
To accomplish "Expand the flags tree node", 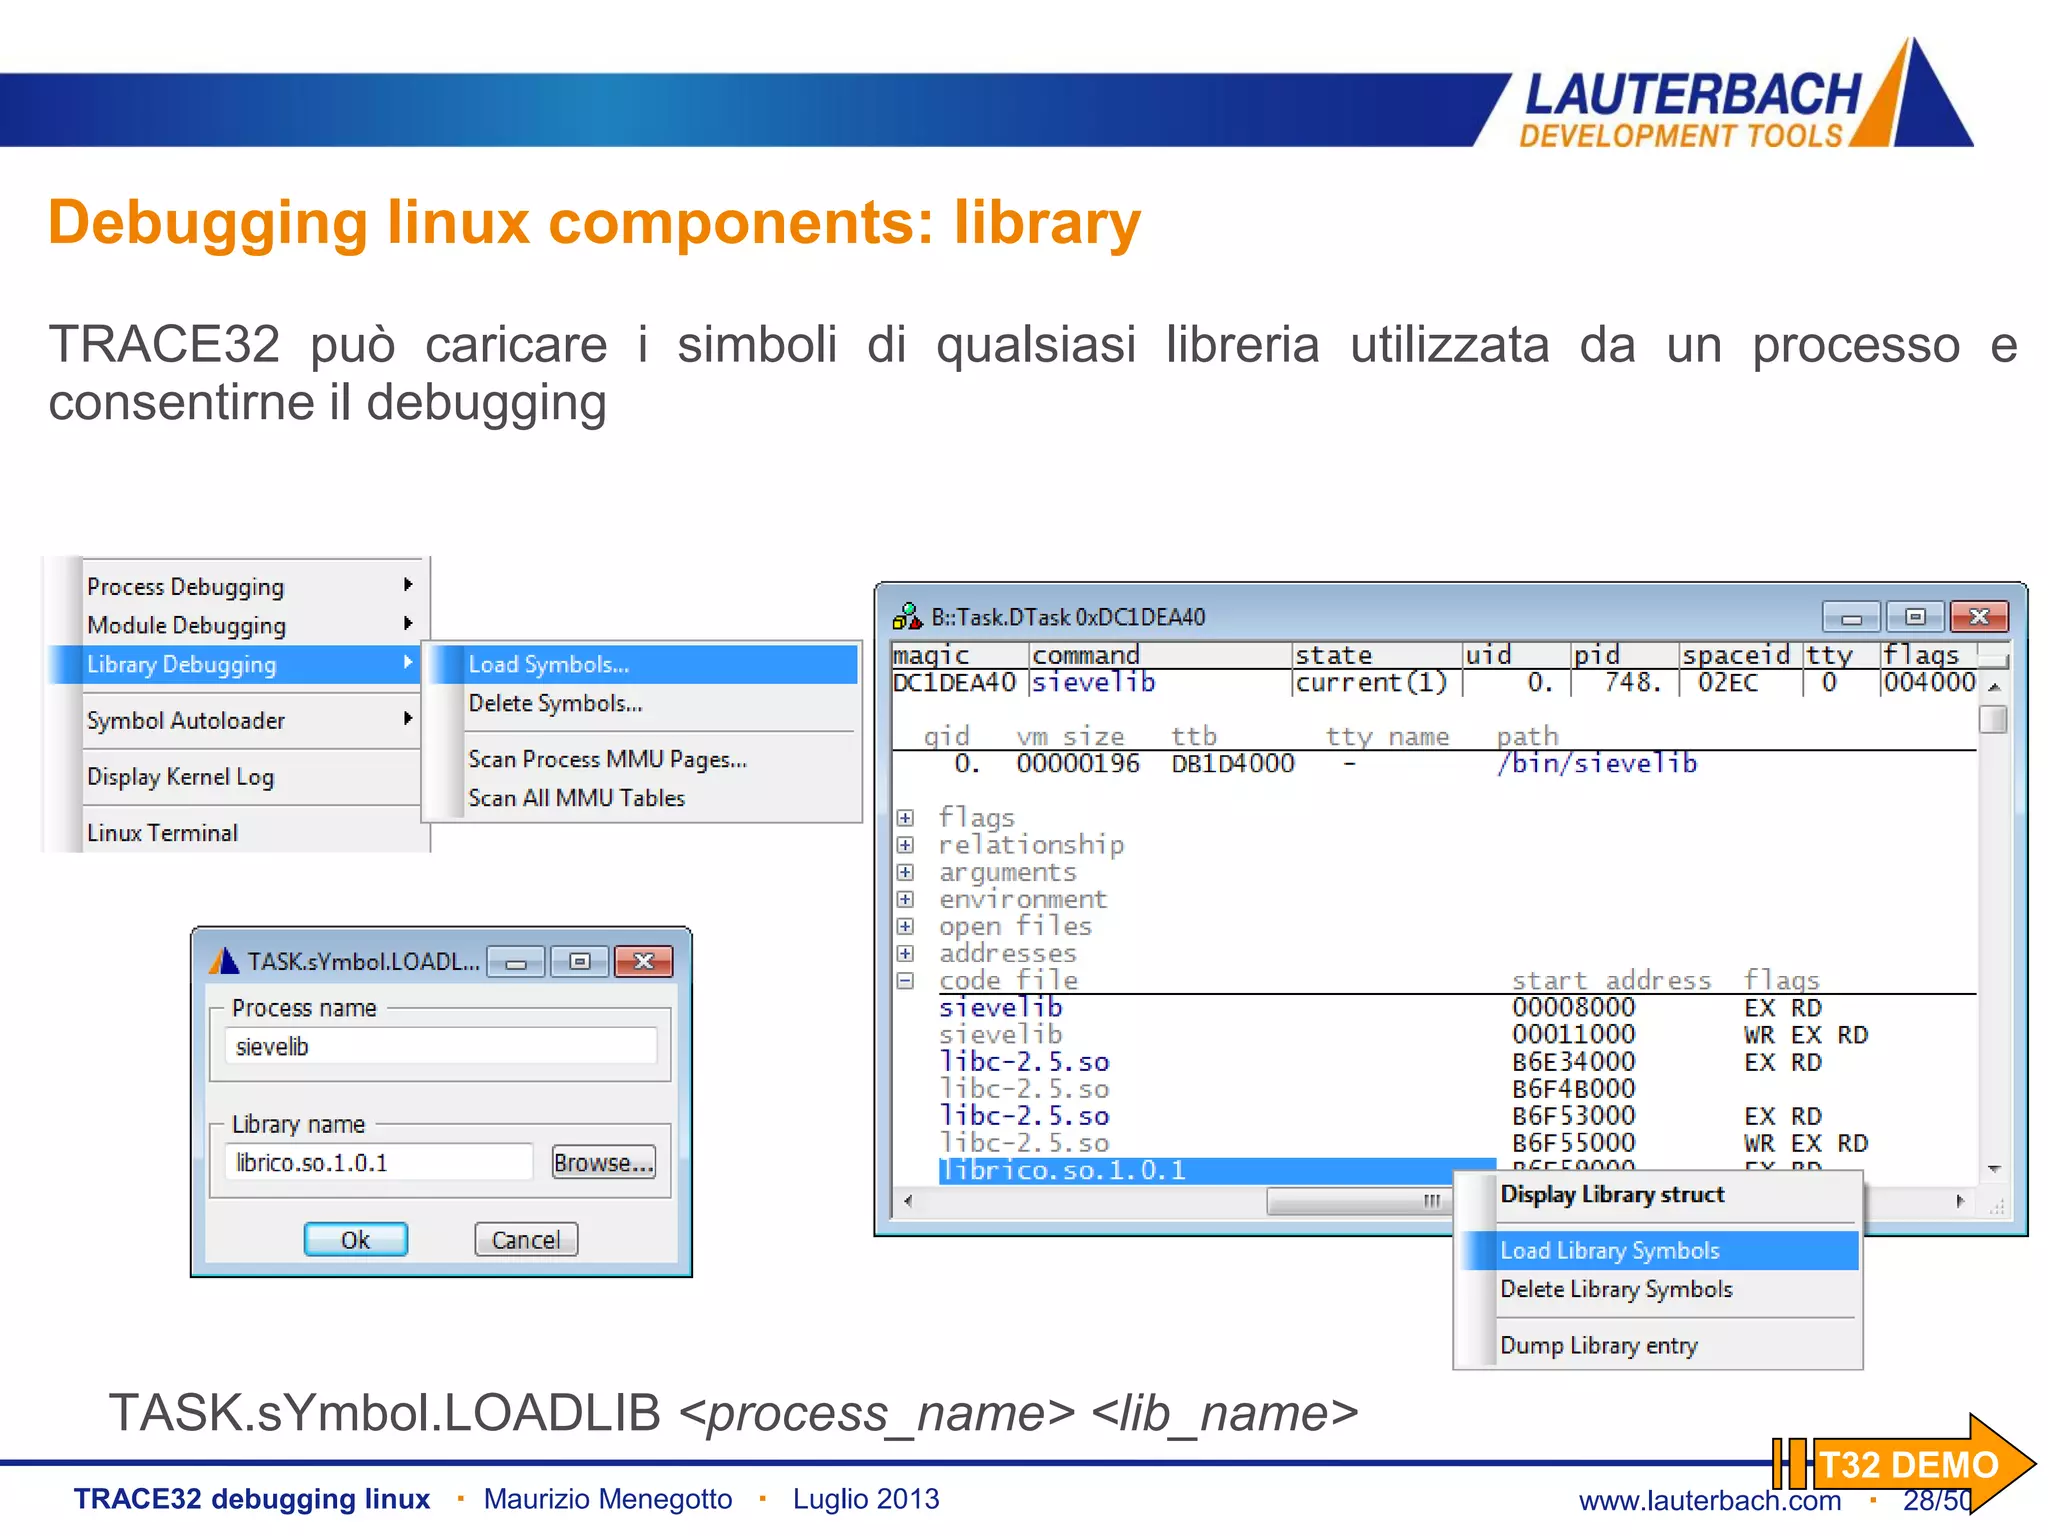I will (905, 818).
